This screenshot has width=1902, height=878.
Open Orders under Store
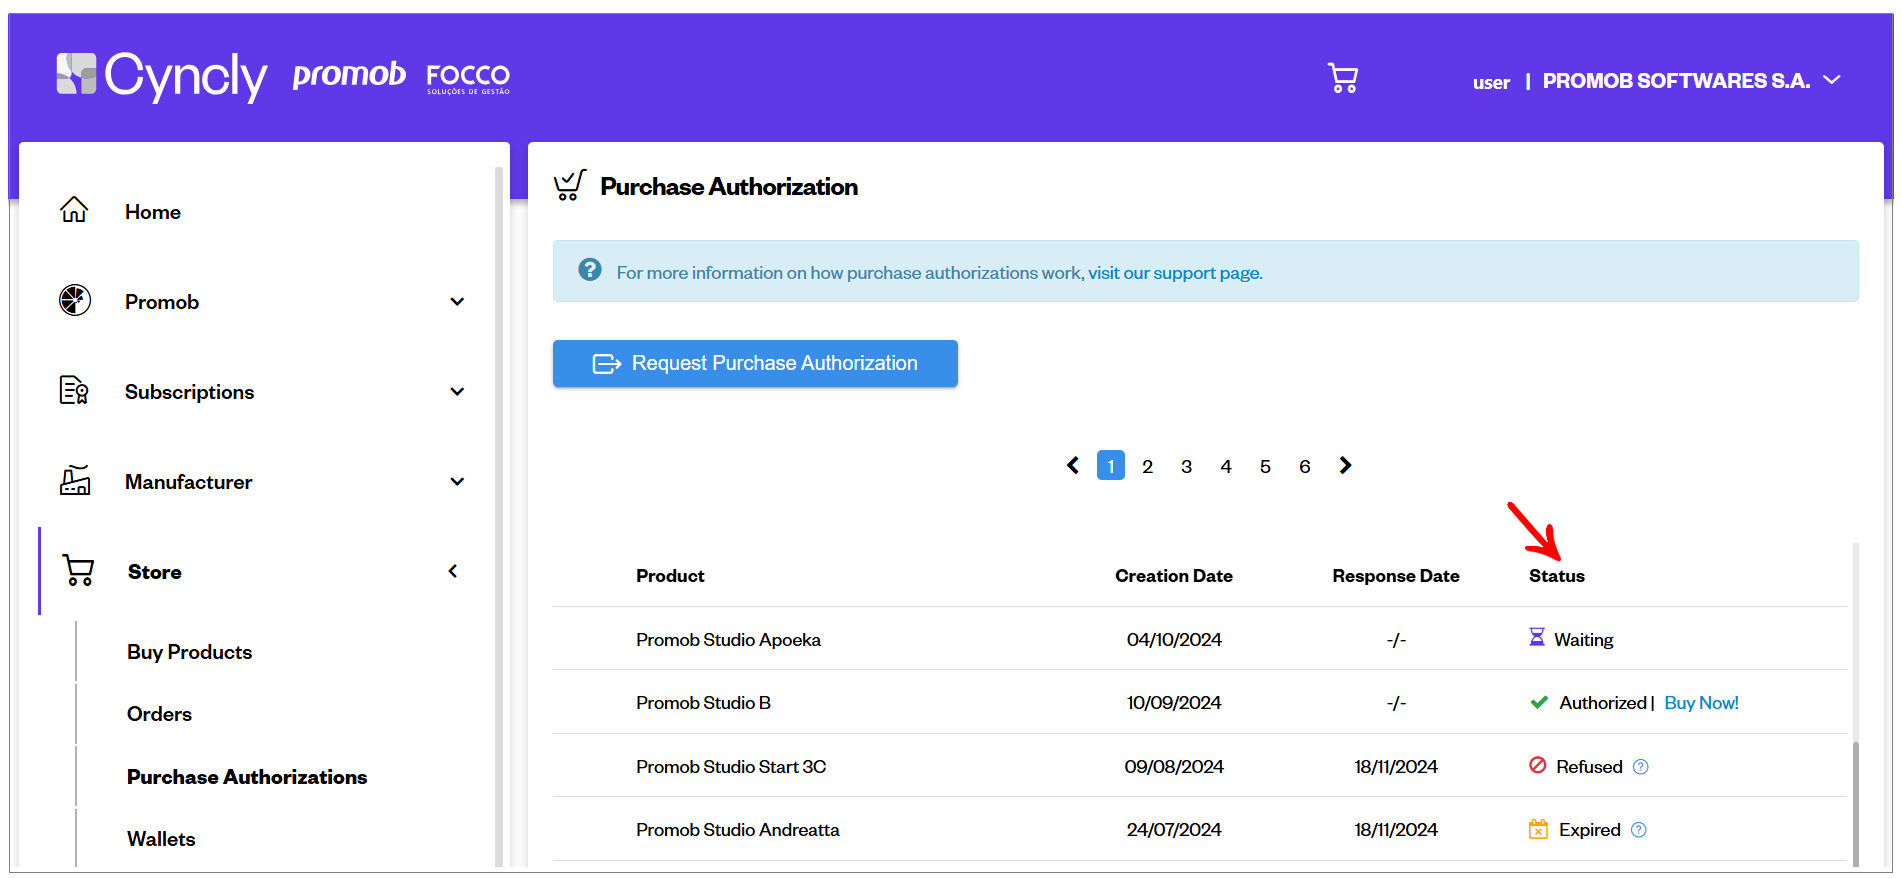[159, 714]
